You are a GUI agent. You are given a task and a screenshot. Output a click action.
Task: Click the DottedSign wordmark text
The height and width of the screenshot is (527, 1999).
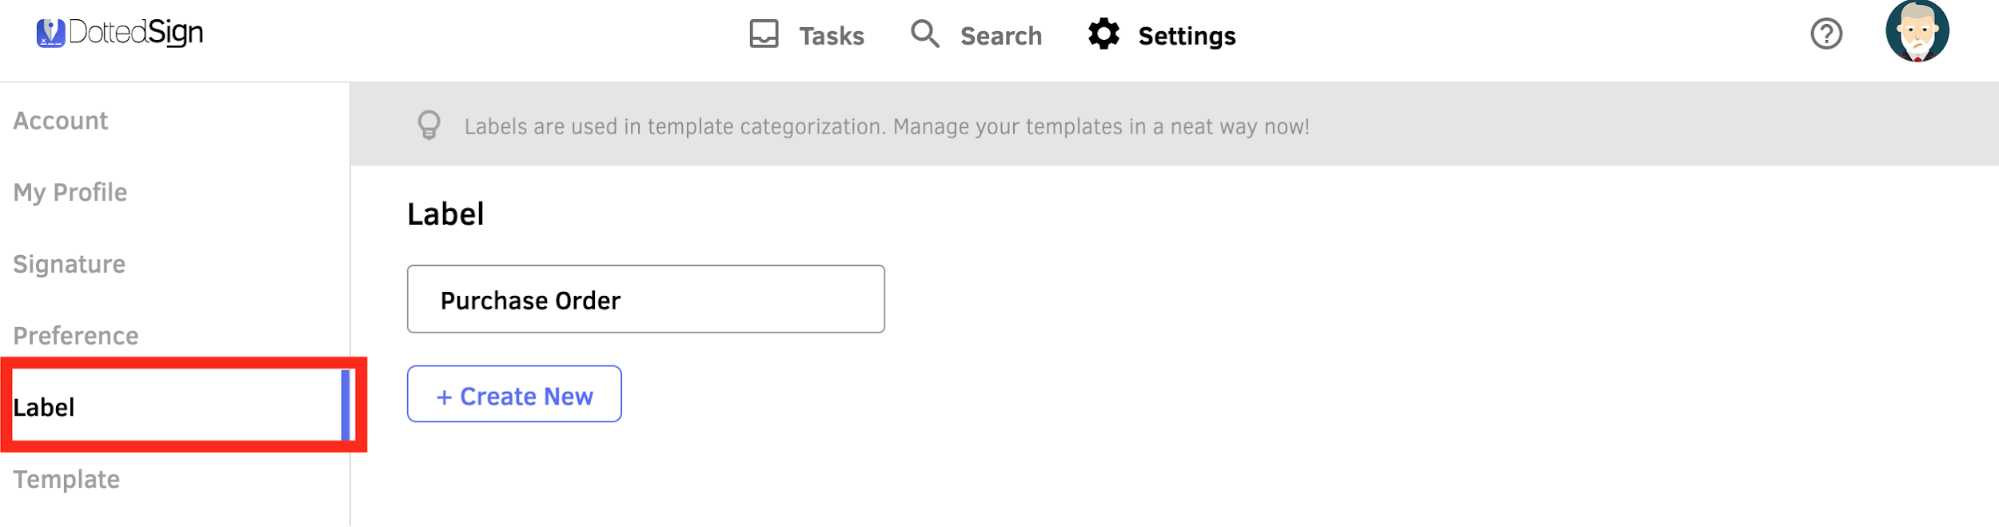pos(136,33)
